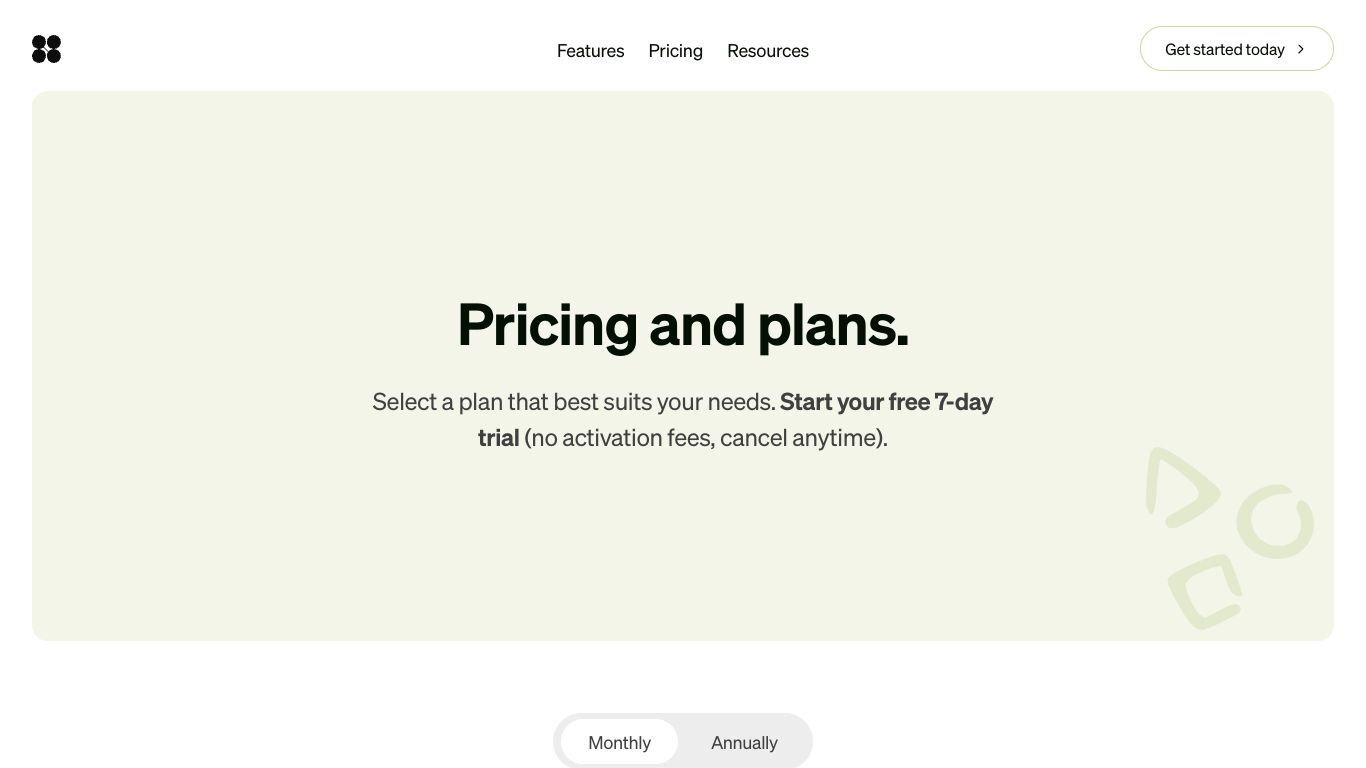The width and height of the screenshot is (1366, 768).
Task: Click the word 'plans.' in the headline
Action: pos(833,325)
